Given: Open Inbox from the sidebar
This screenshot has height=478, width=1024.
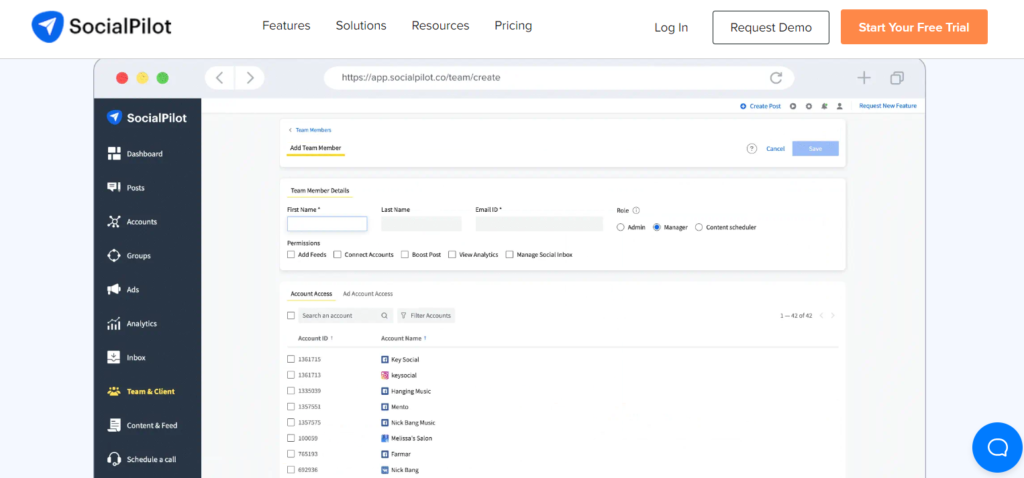Looking at the screenshot, I should point(126,358).
